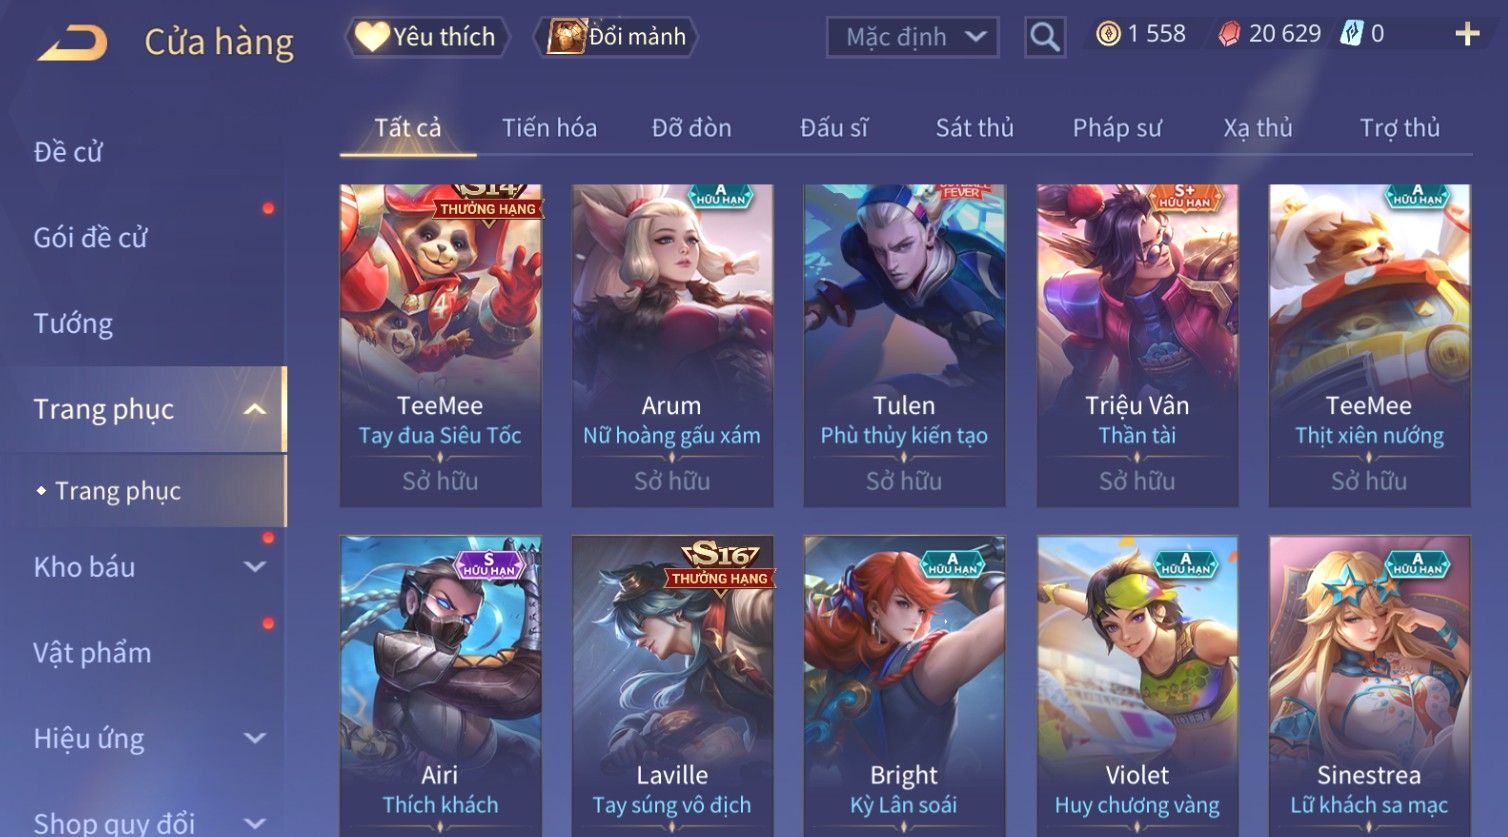
Task: Open the Mặc định sort dropdown
Action: pyautogui.click(x=912, y=37)
